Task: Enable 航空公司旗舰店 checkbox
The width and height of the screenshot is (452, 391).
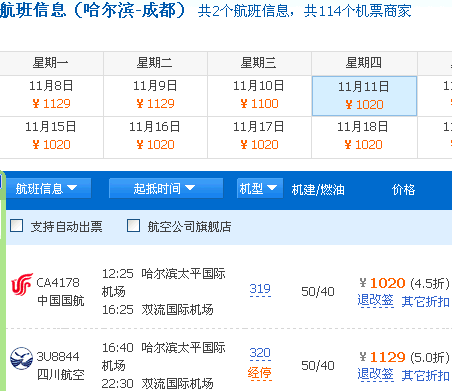Action: 133,226
